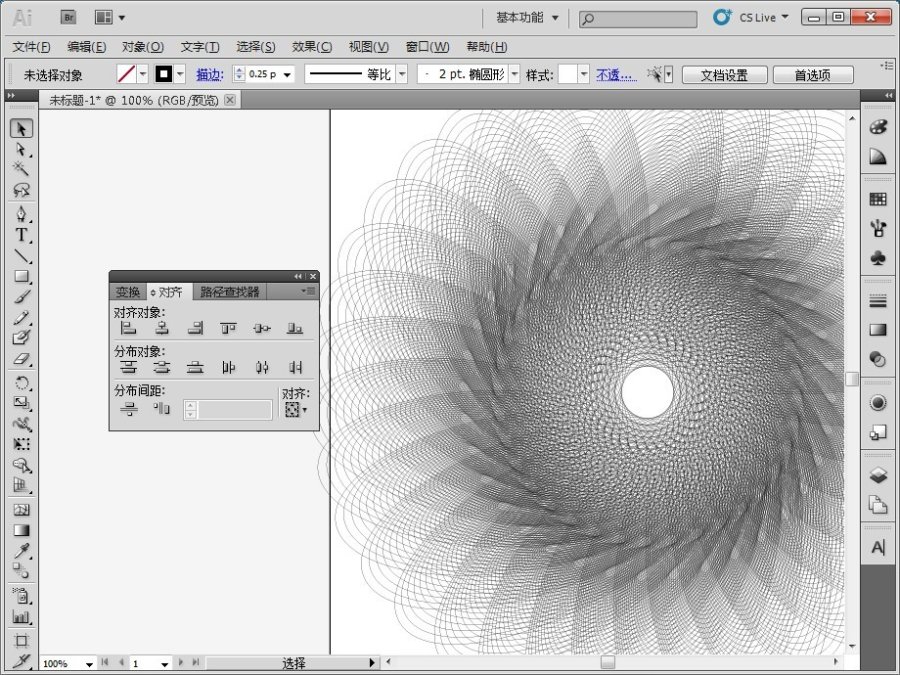The image size is (900, 675).
Task: Open the 文件(F) menu
Action: point(31,46)
